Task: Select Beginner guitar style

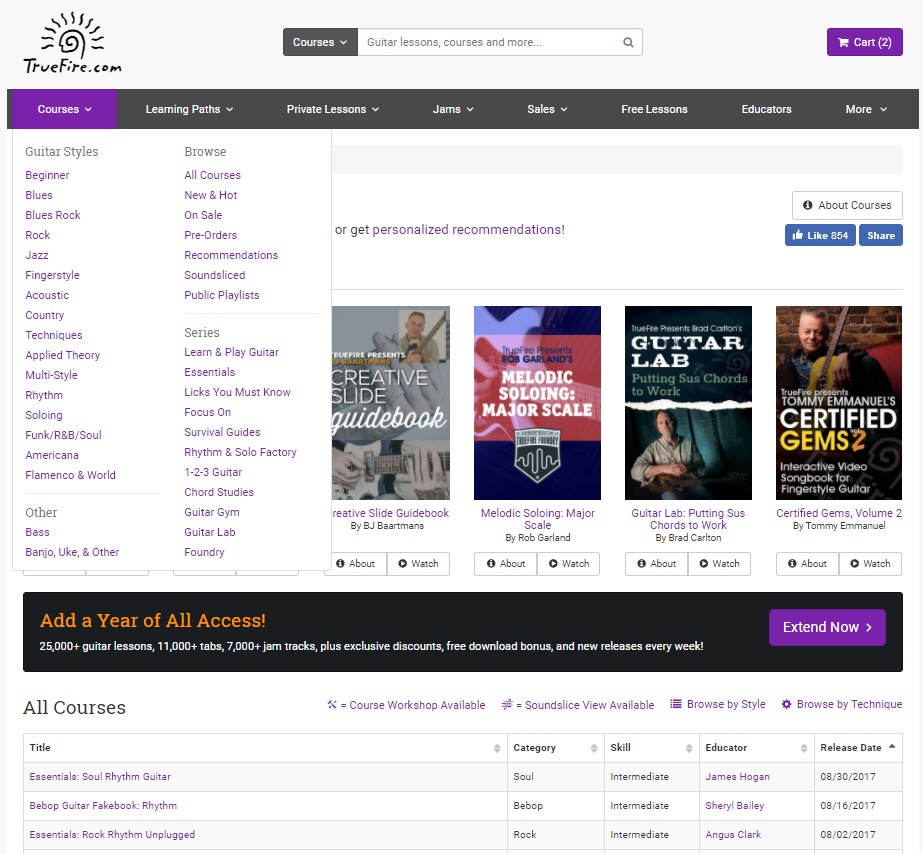Action: point(47,175)
